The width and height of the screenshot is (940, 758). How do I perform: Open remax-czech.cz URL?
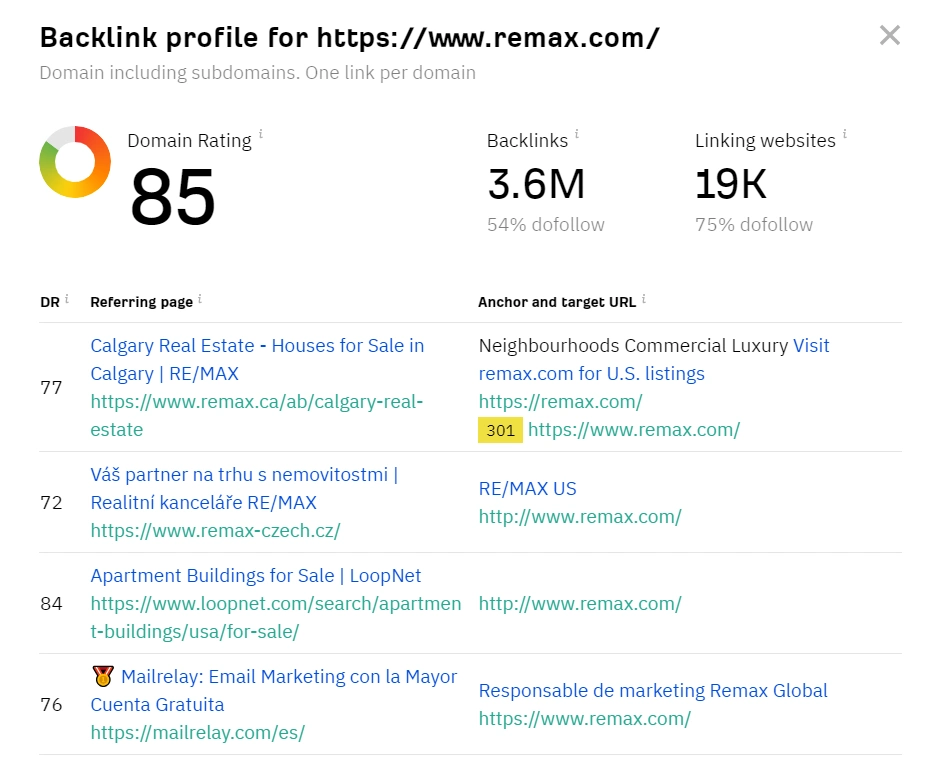coord(215,530)
